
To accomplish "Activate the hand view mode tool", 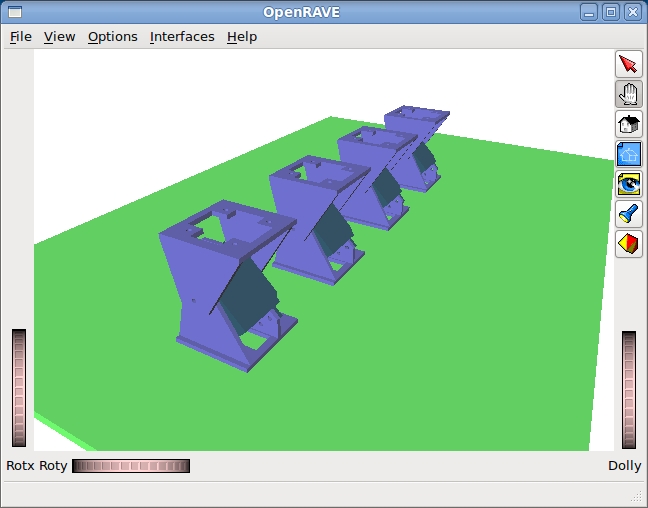I will [628, 94].
